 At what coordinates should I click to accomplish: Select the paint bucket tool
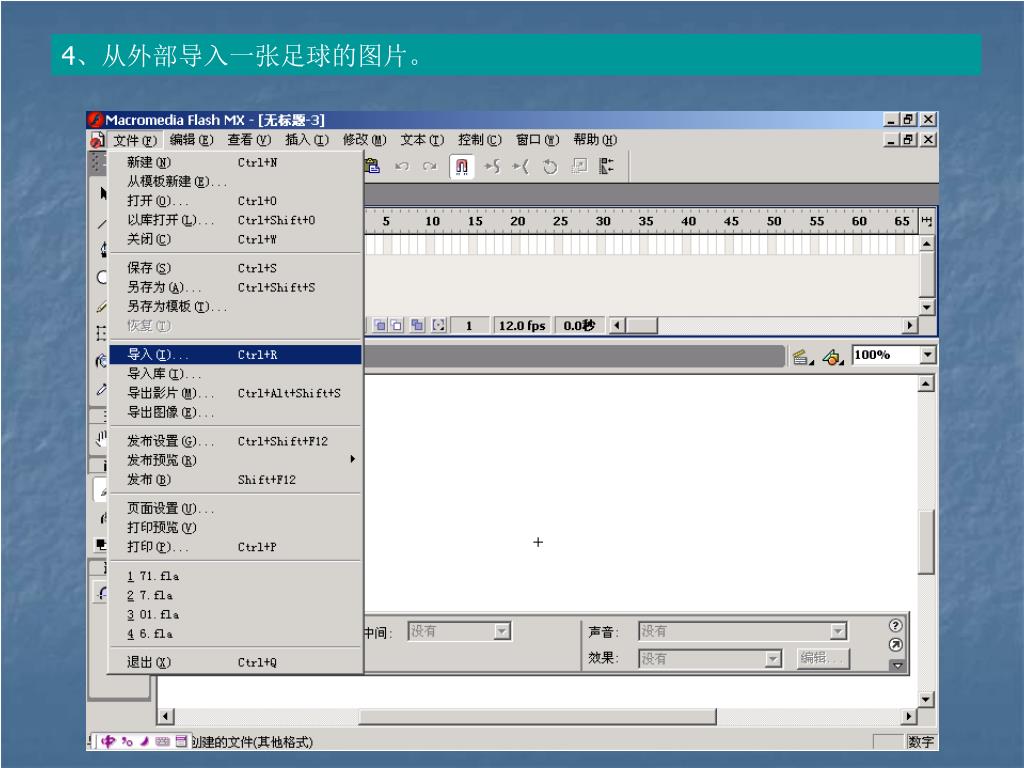point(101,360)
